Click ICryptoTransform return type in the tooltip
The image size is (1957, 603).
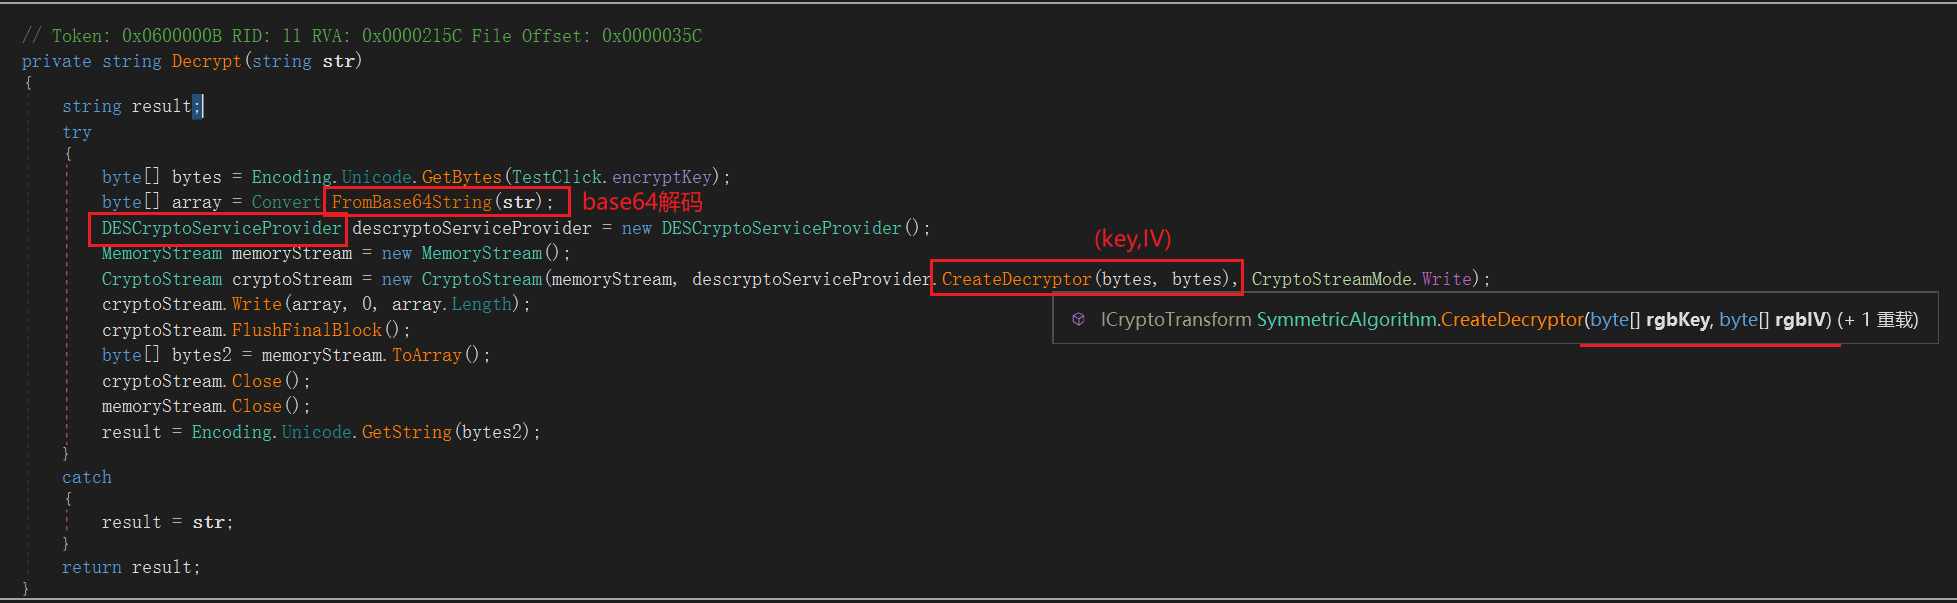[1175, 320]
